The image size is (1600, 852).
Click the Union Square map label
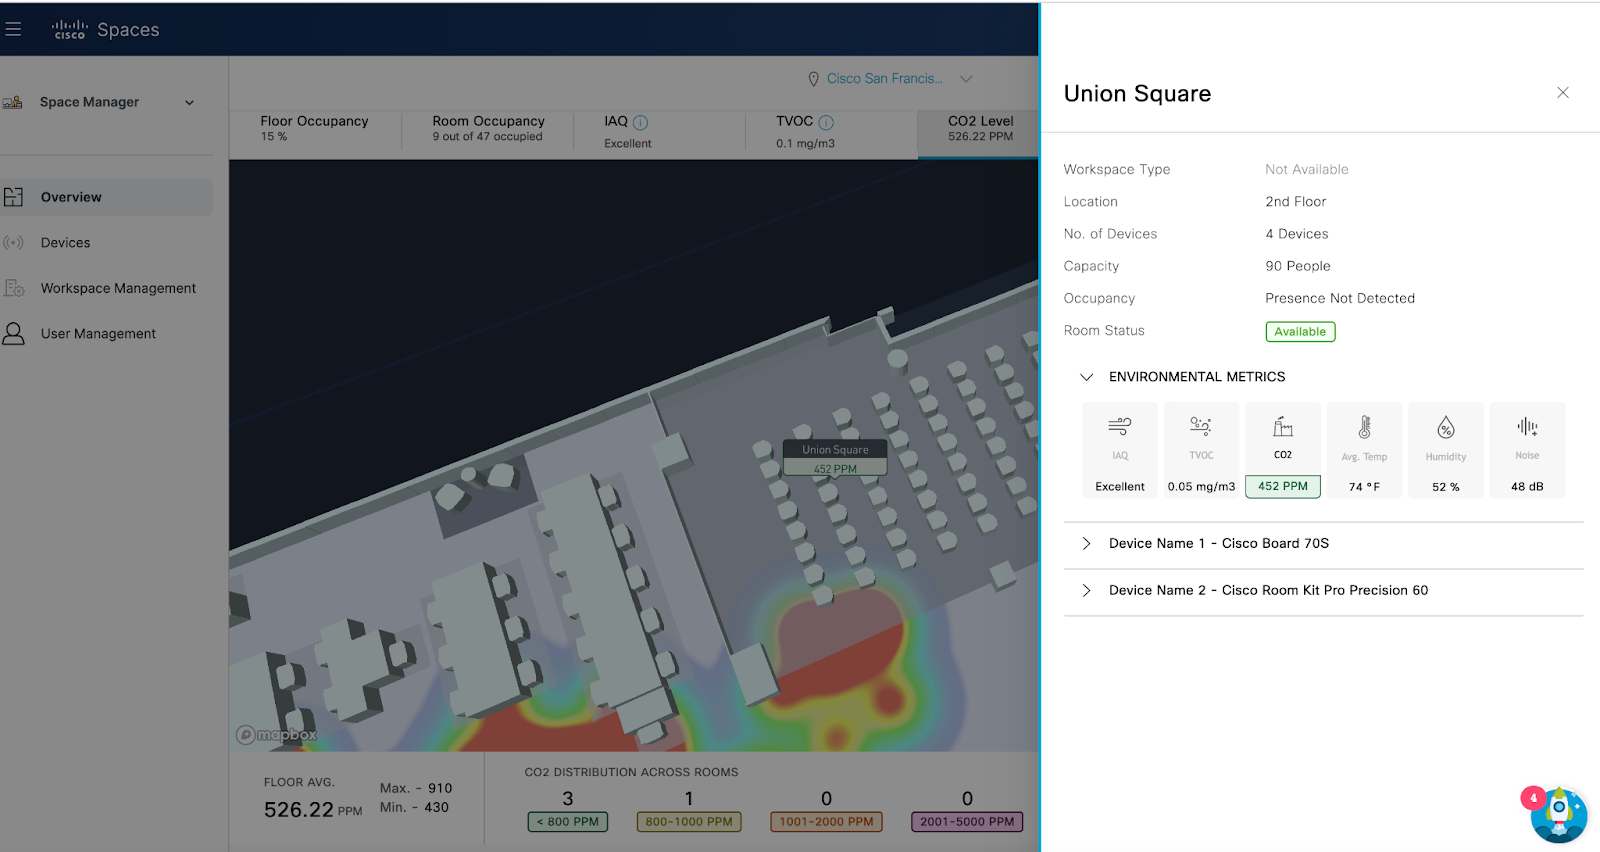tap(835, 450)
